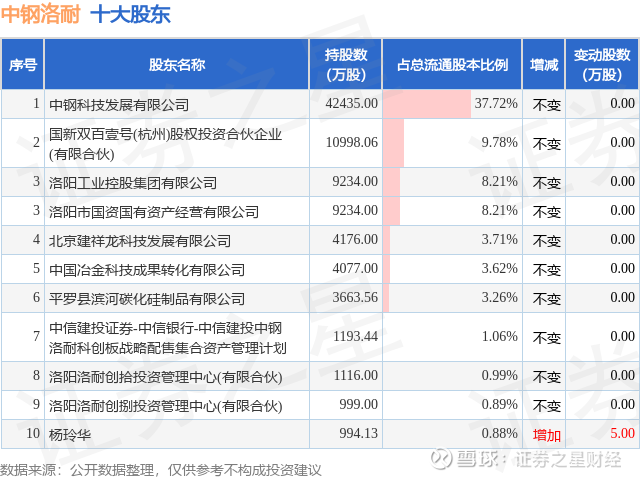Click the 0.88% proportion value
This screenshot has height=479, width=640.
(x=500, y=433)
